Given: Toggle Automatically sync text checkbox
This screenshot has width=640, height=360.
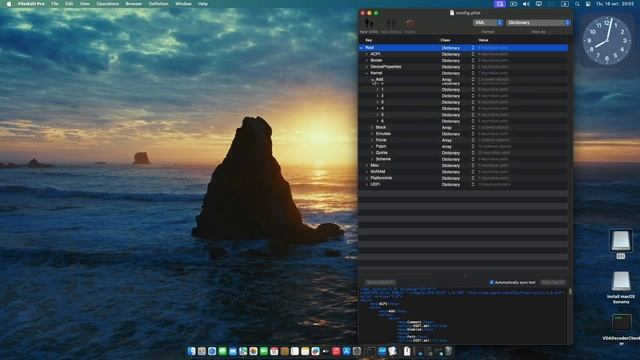Looking at the screenshot, I should (x=491, y=282).
